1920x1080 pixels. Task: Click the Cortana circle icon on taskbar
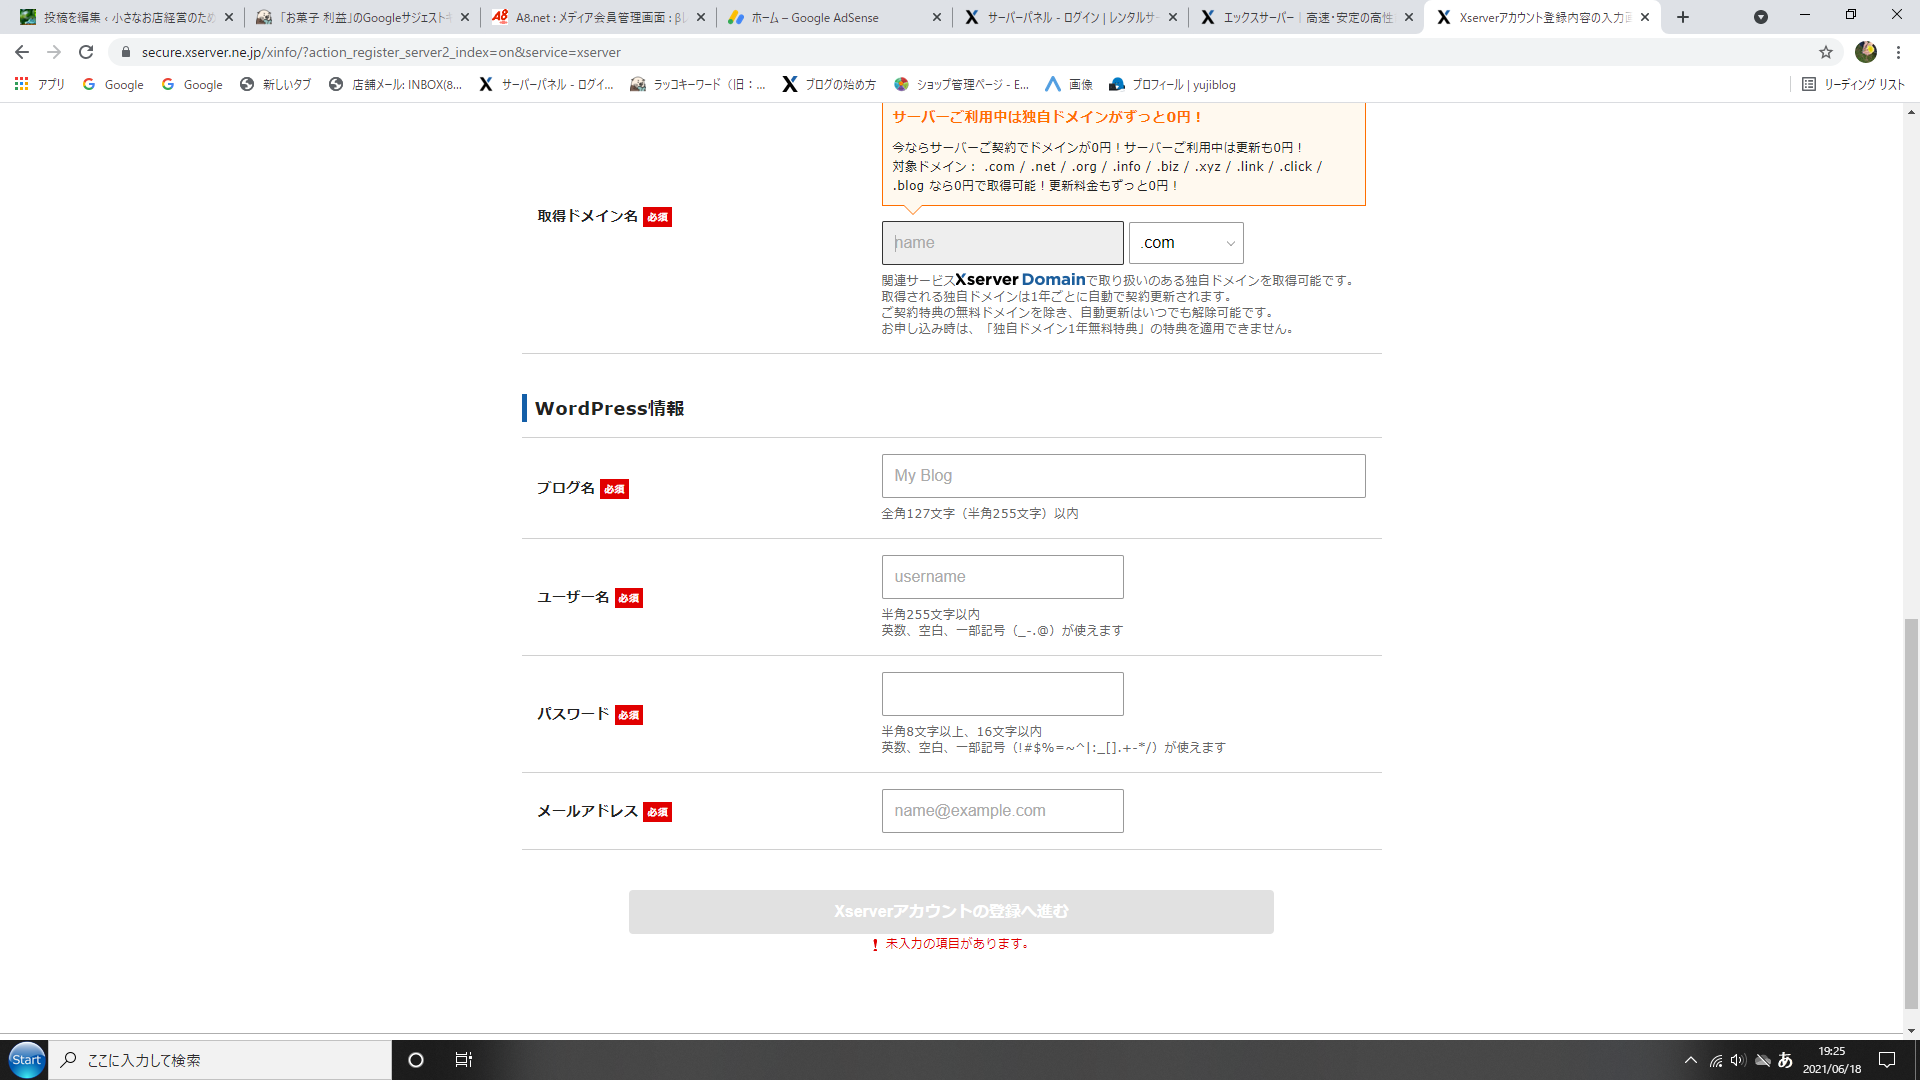click(416, 1060)
